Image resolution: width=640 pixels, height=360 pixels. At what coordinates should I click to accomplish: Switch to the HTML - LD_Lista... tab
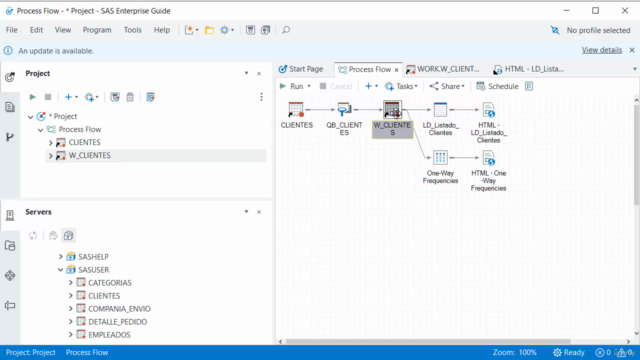529,69
